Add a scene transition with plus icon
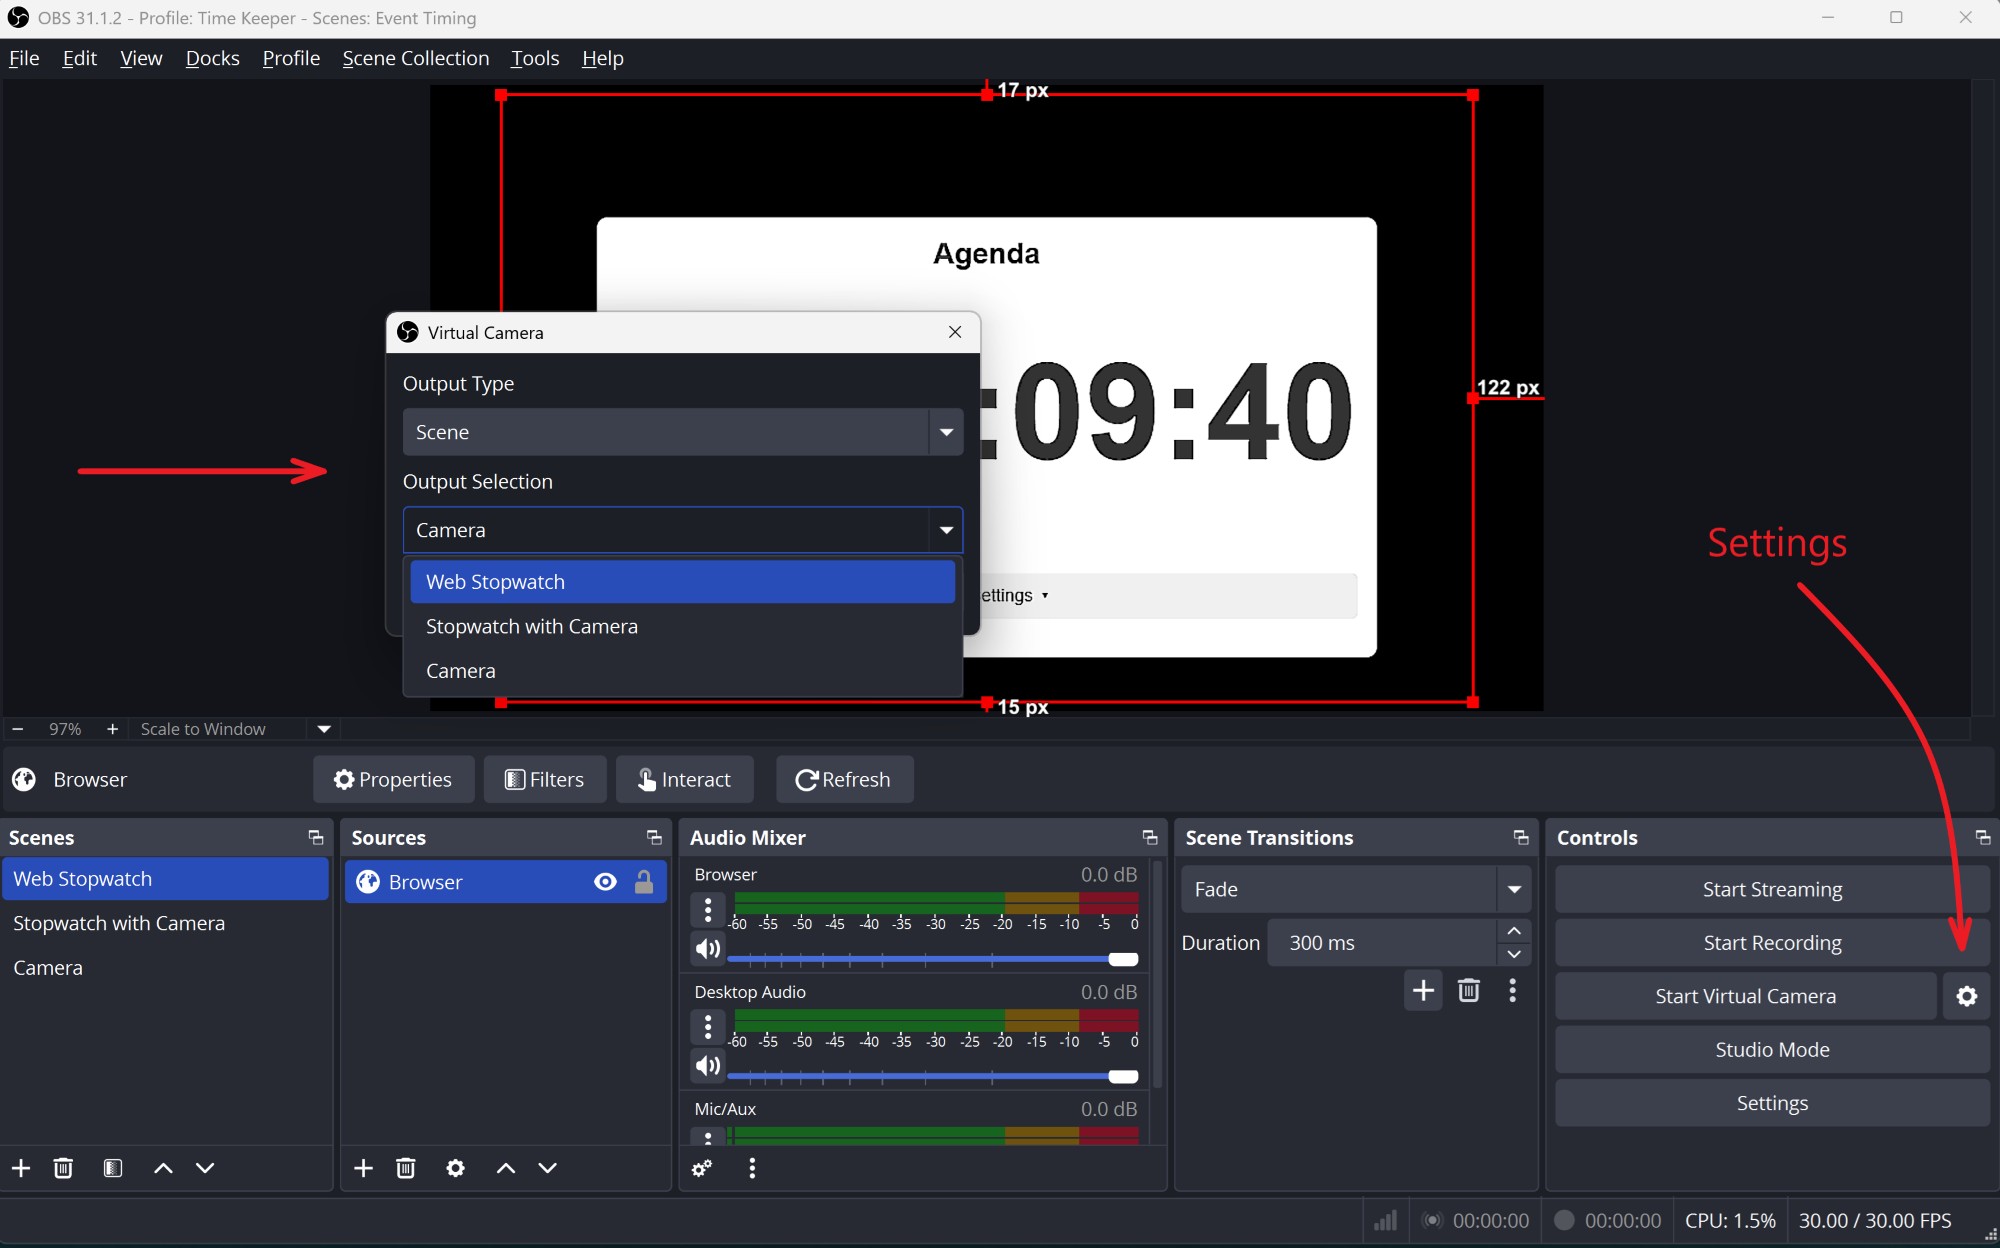 (x=1423, y=990)
